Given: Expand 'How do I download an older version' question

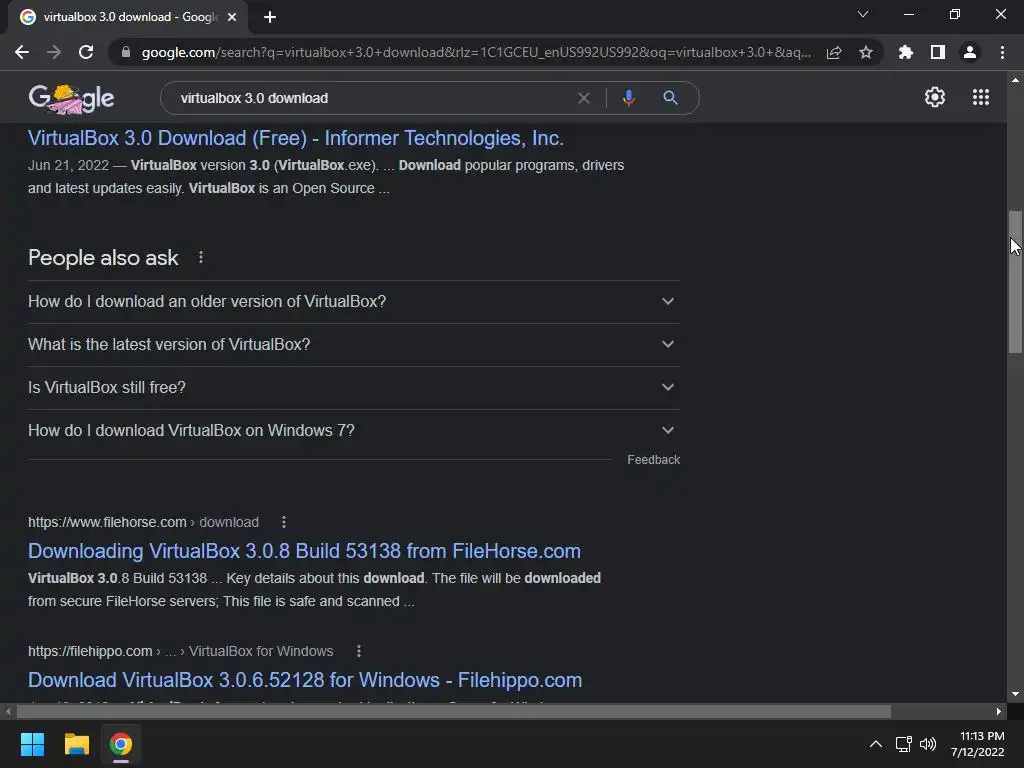Looking at the screenshot, I should [x=354, y=302].
